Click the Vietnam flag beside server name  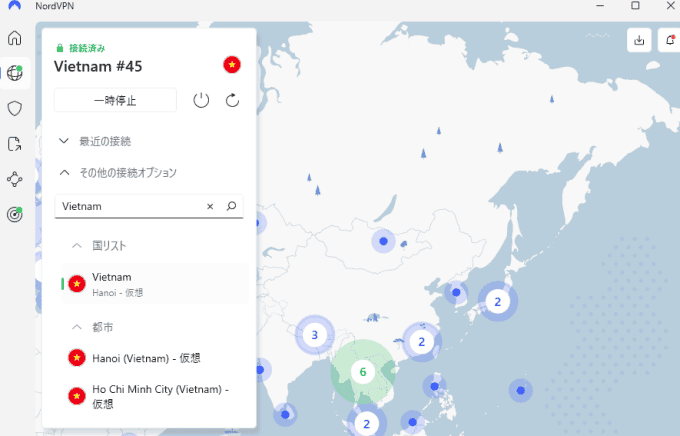point(232,65)
